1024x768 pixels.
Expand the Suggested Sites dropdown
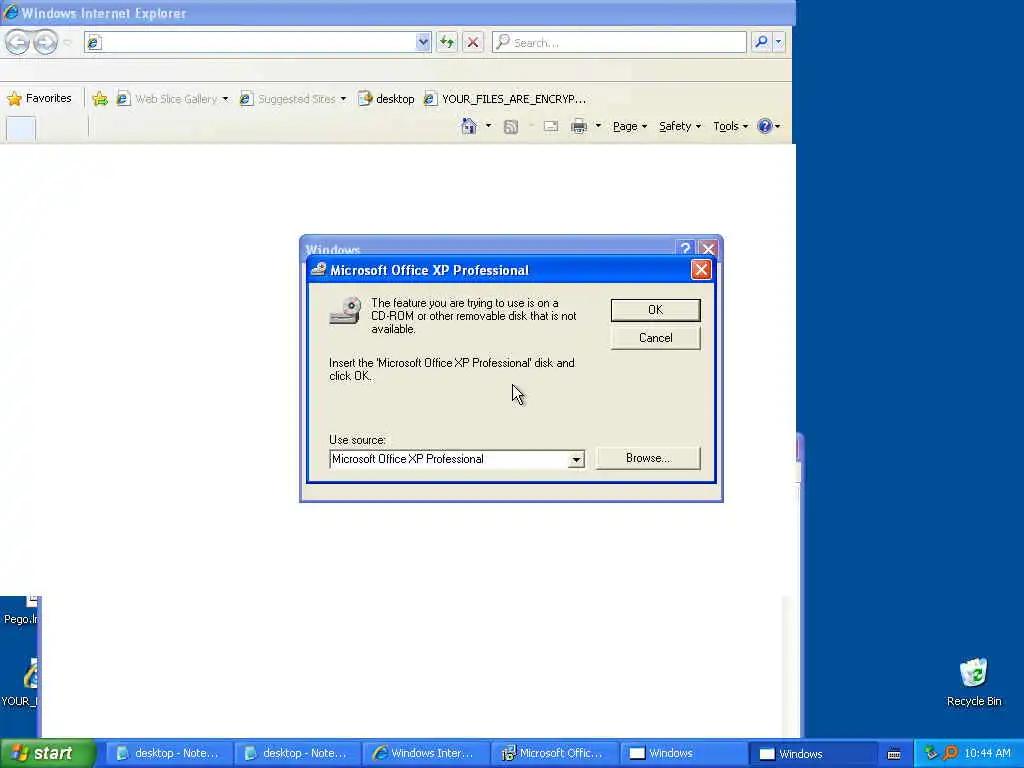[344, 99]
